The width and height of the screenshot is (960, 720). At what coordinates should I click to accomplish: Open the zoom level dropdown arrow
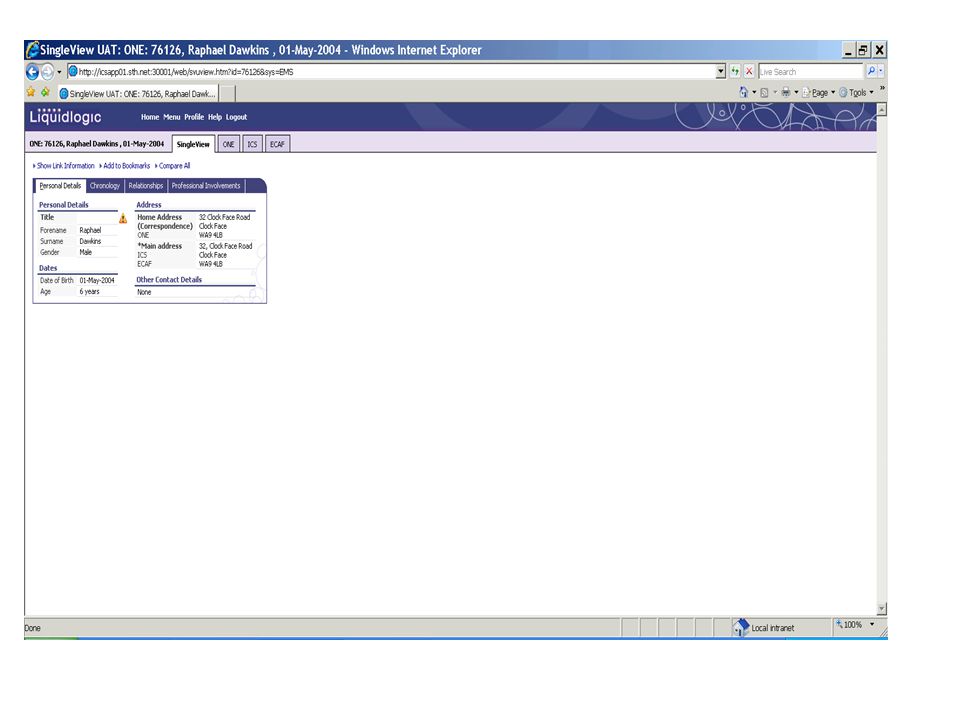(x=872, y=624)
